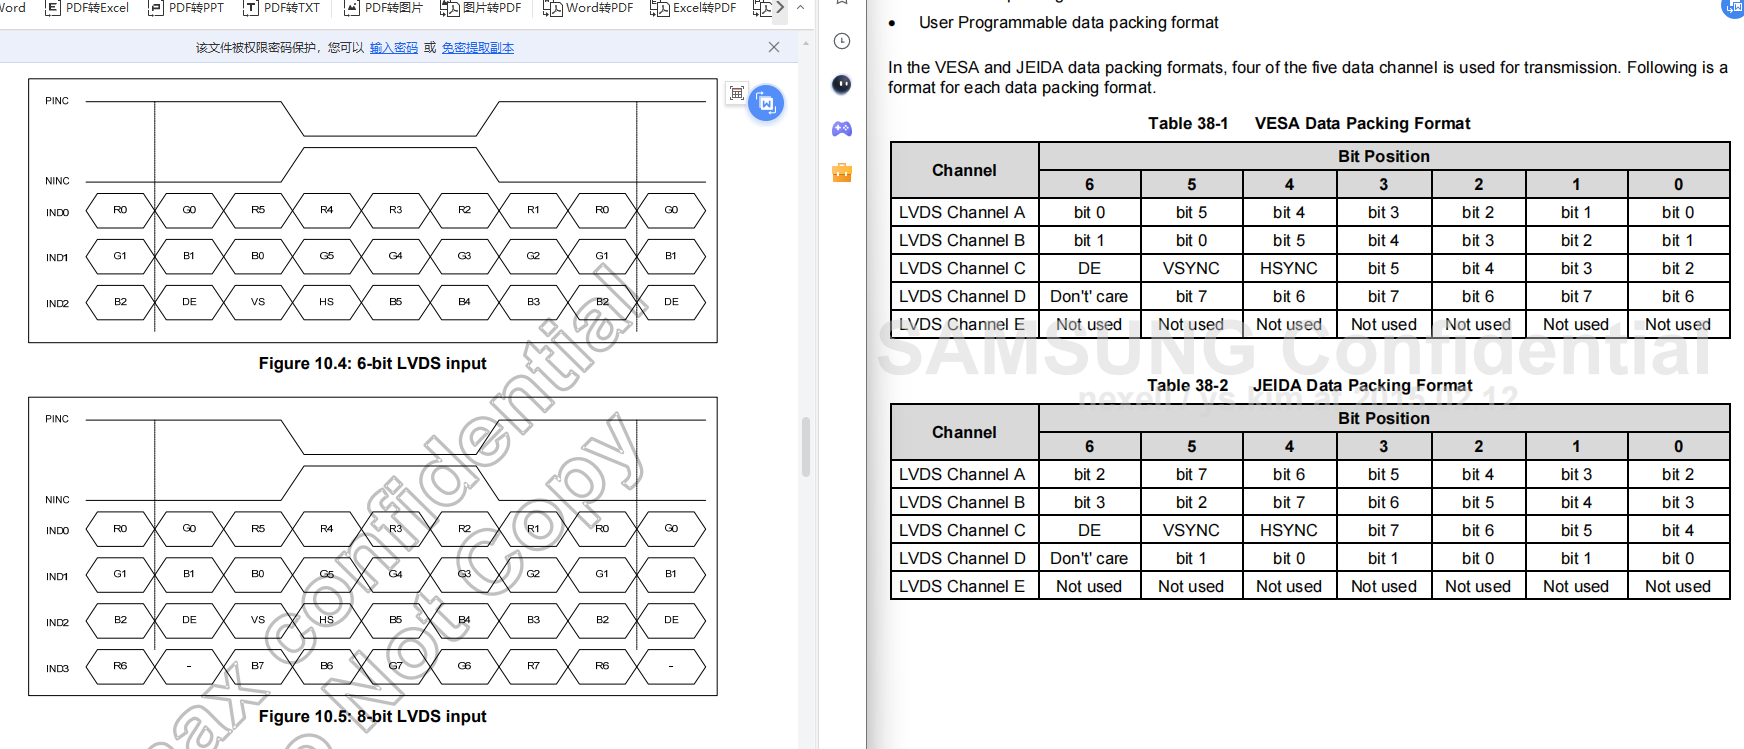Click the VSYNC cell in the VESA table
The height and width of the screenshot is (749, 1744).
[1191, 268]
